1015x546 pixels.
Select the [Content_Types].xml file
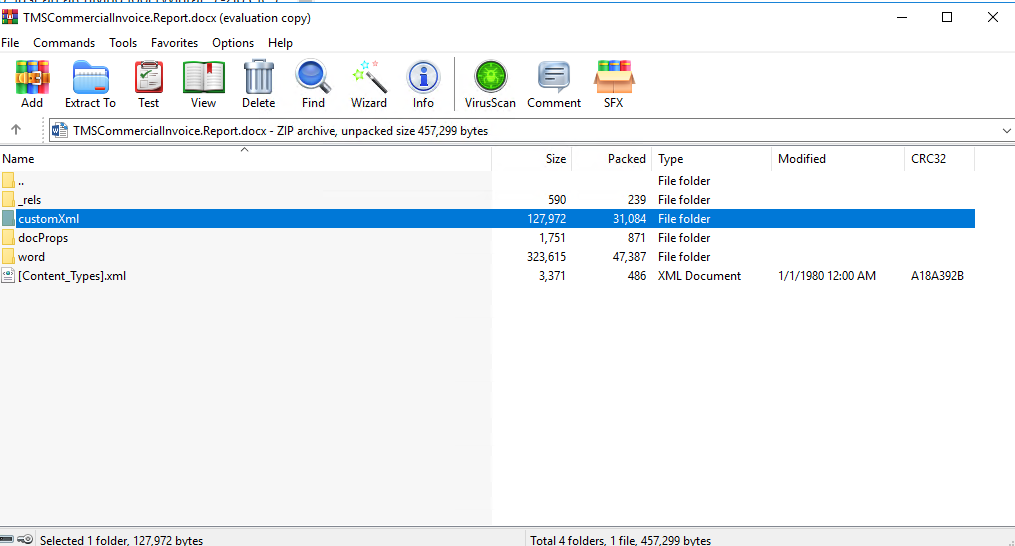click(x=72, y=276)
